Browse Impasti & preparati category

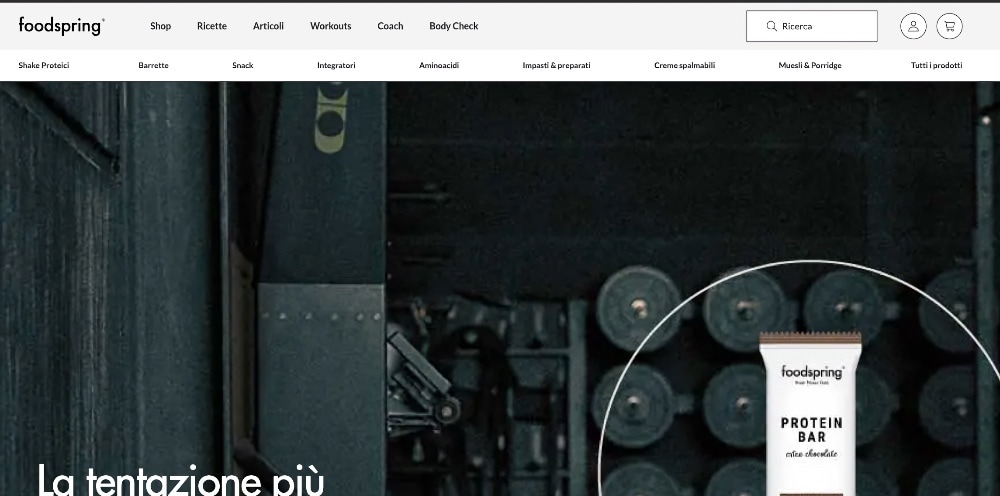(x=556, y=65)
